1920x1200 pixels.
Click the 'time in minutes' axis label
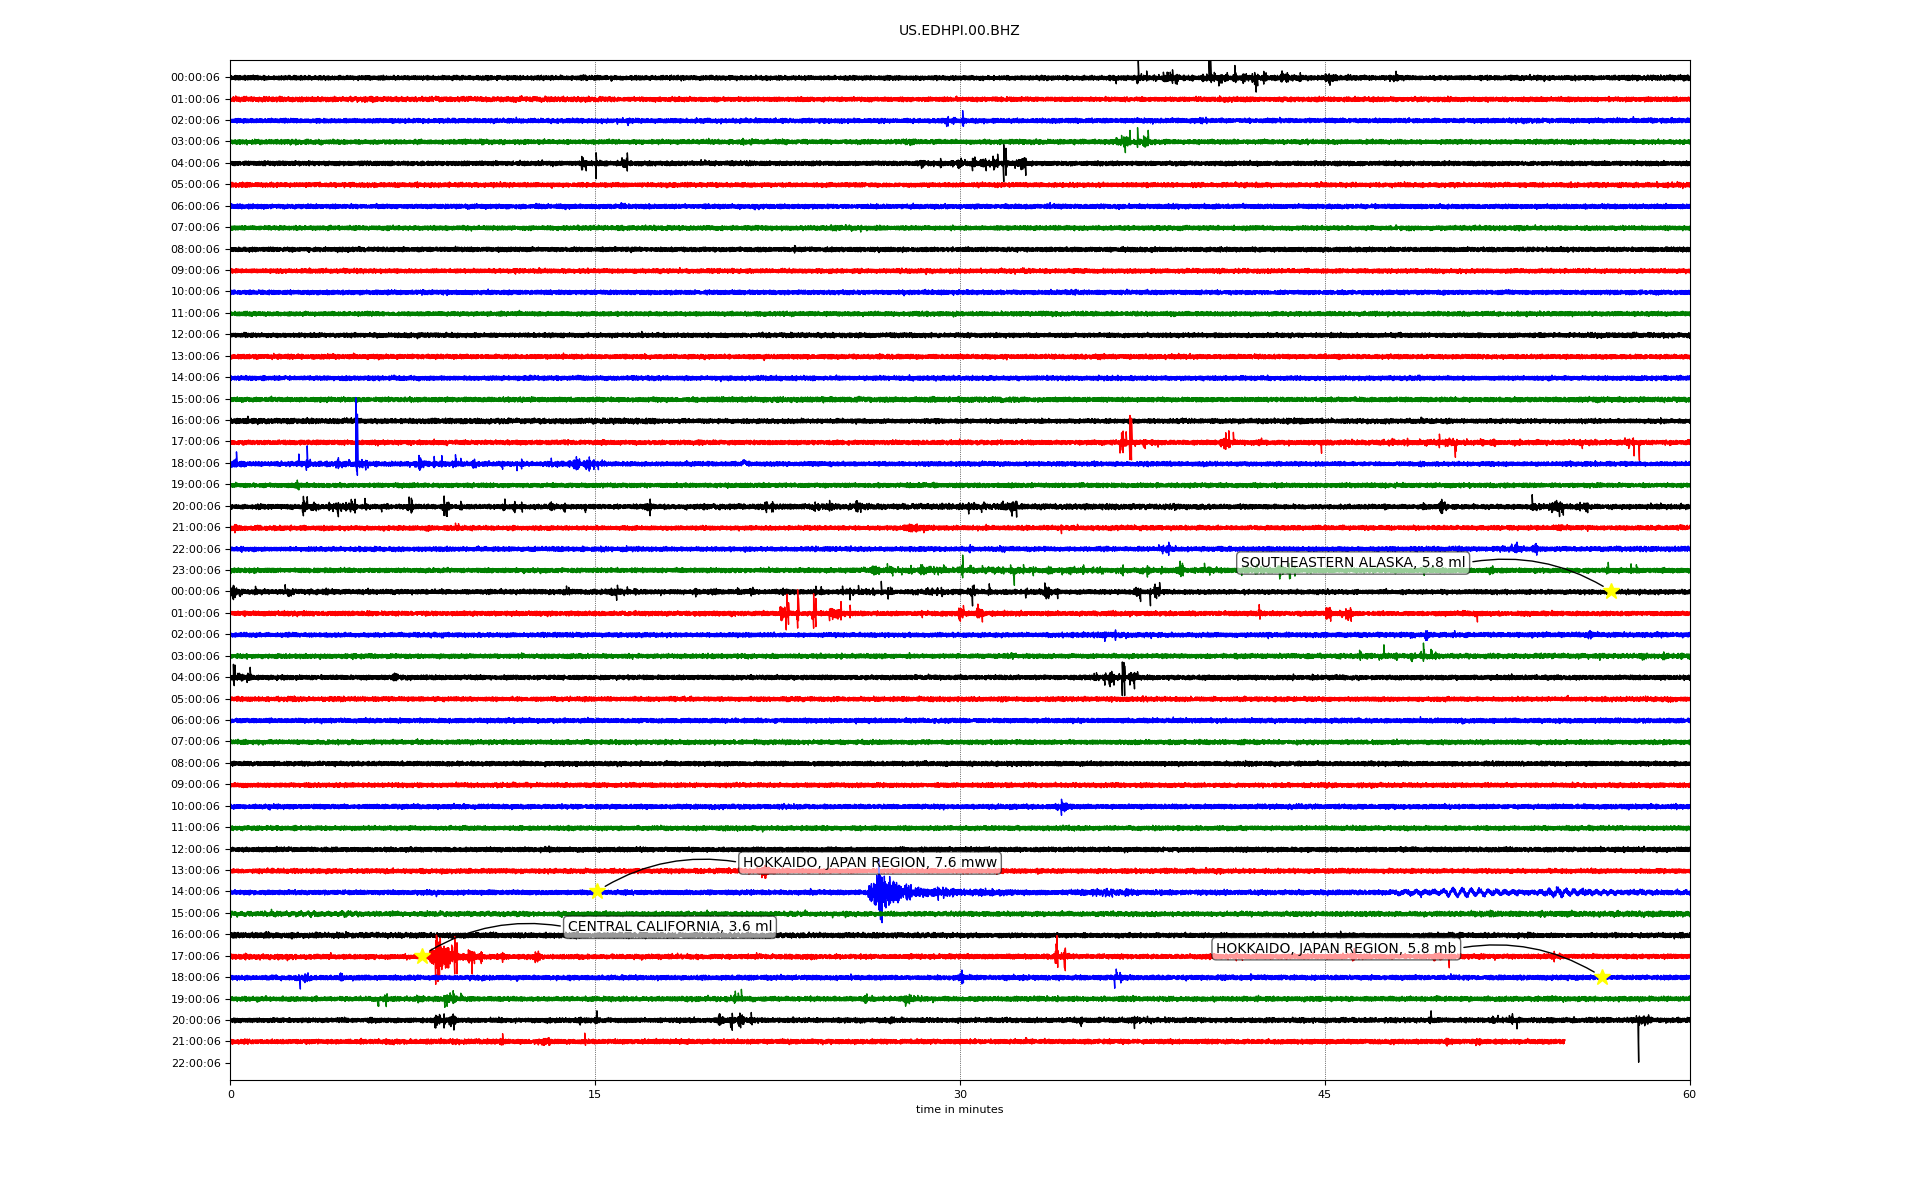(959, 1109)
